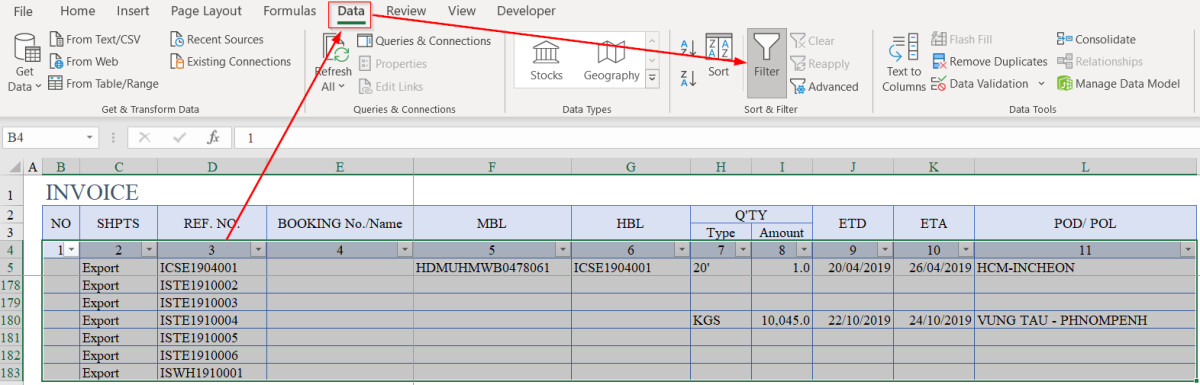This screenshot has height=385, width=1200.
Task: Expand the Data Types gallery
Action: point(653,77)
